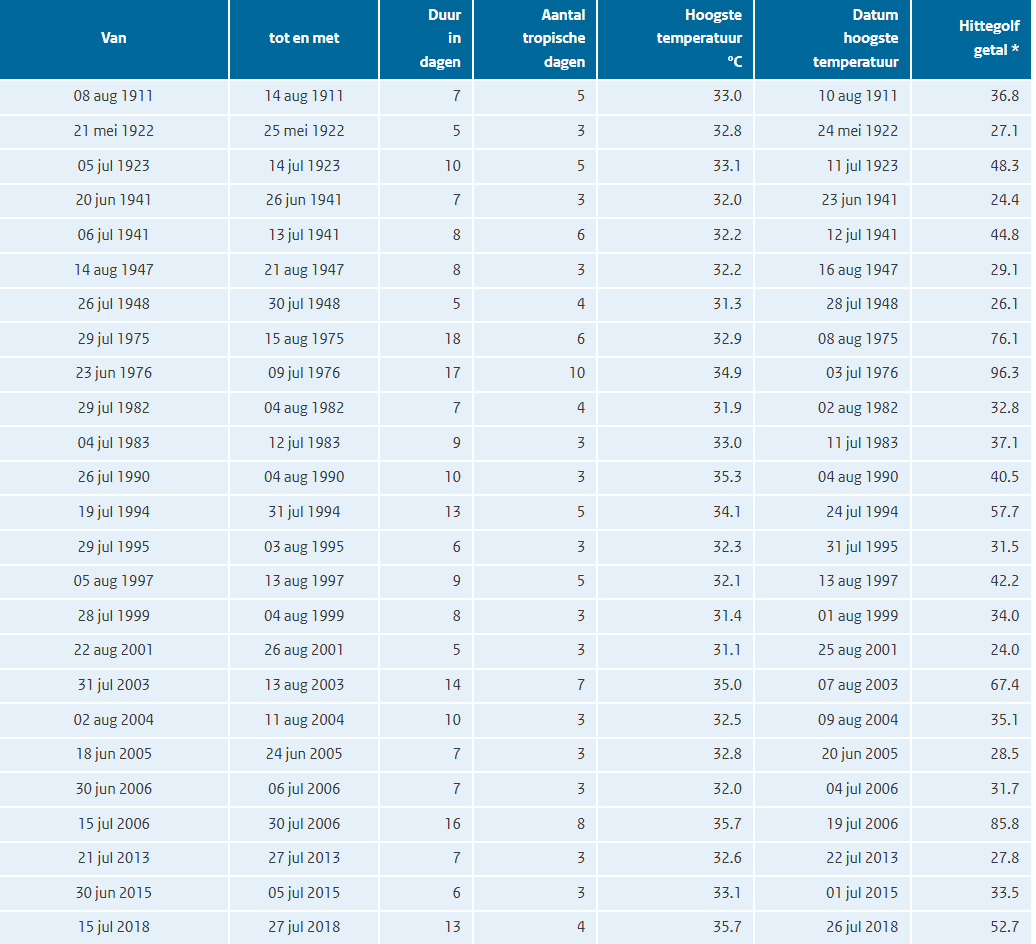
Task: Click the start date '15 jul 2018'
Action: (112, 927)
